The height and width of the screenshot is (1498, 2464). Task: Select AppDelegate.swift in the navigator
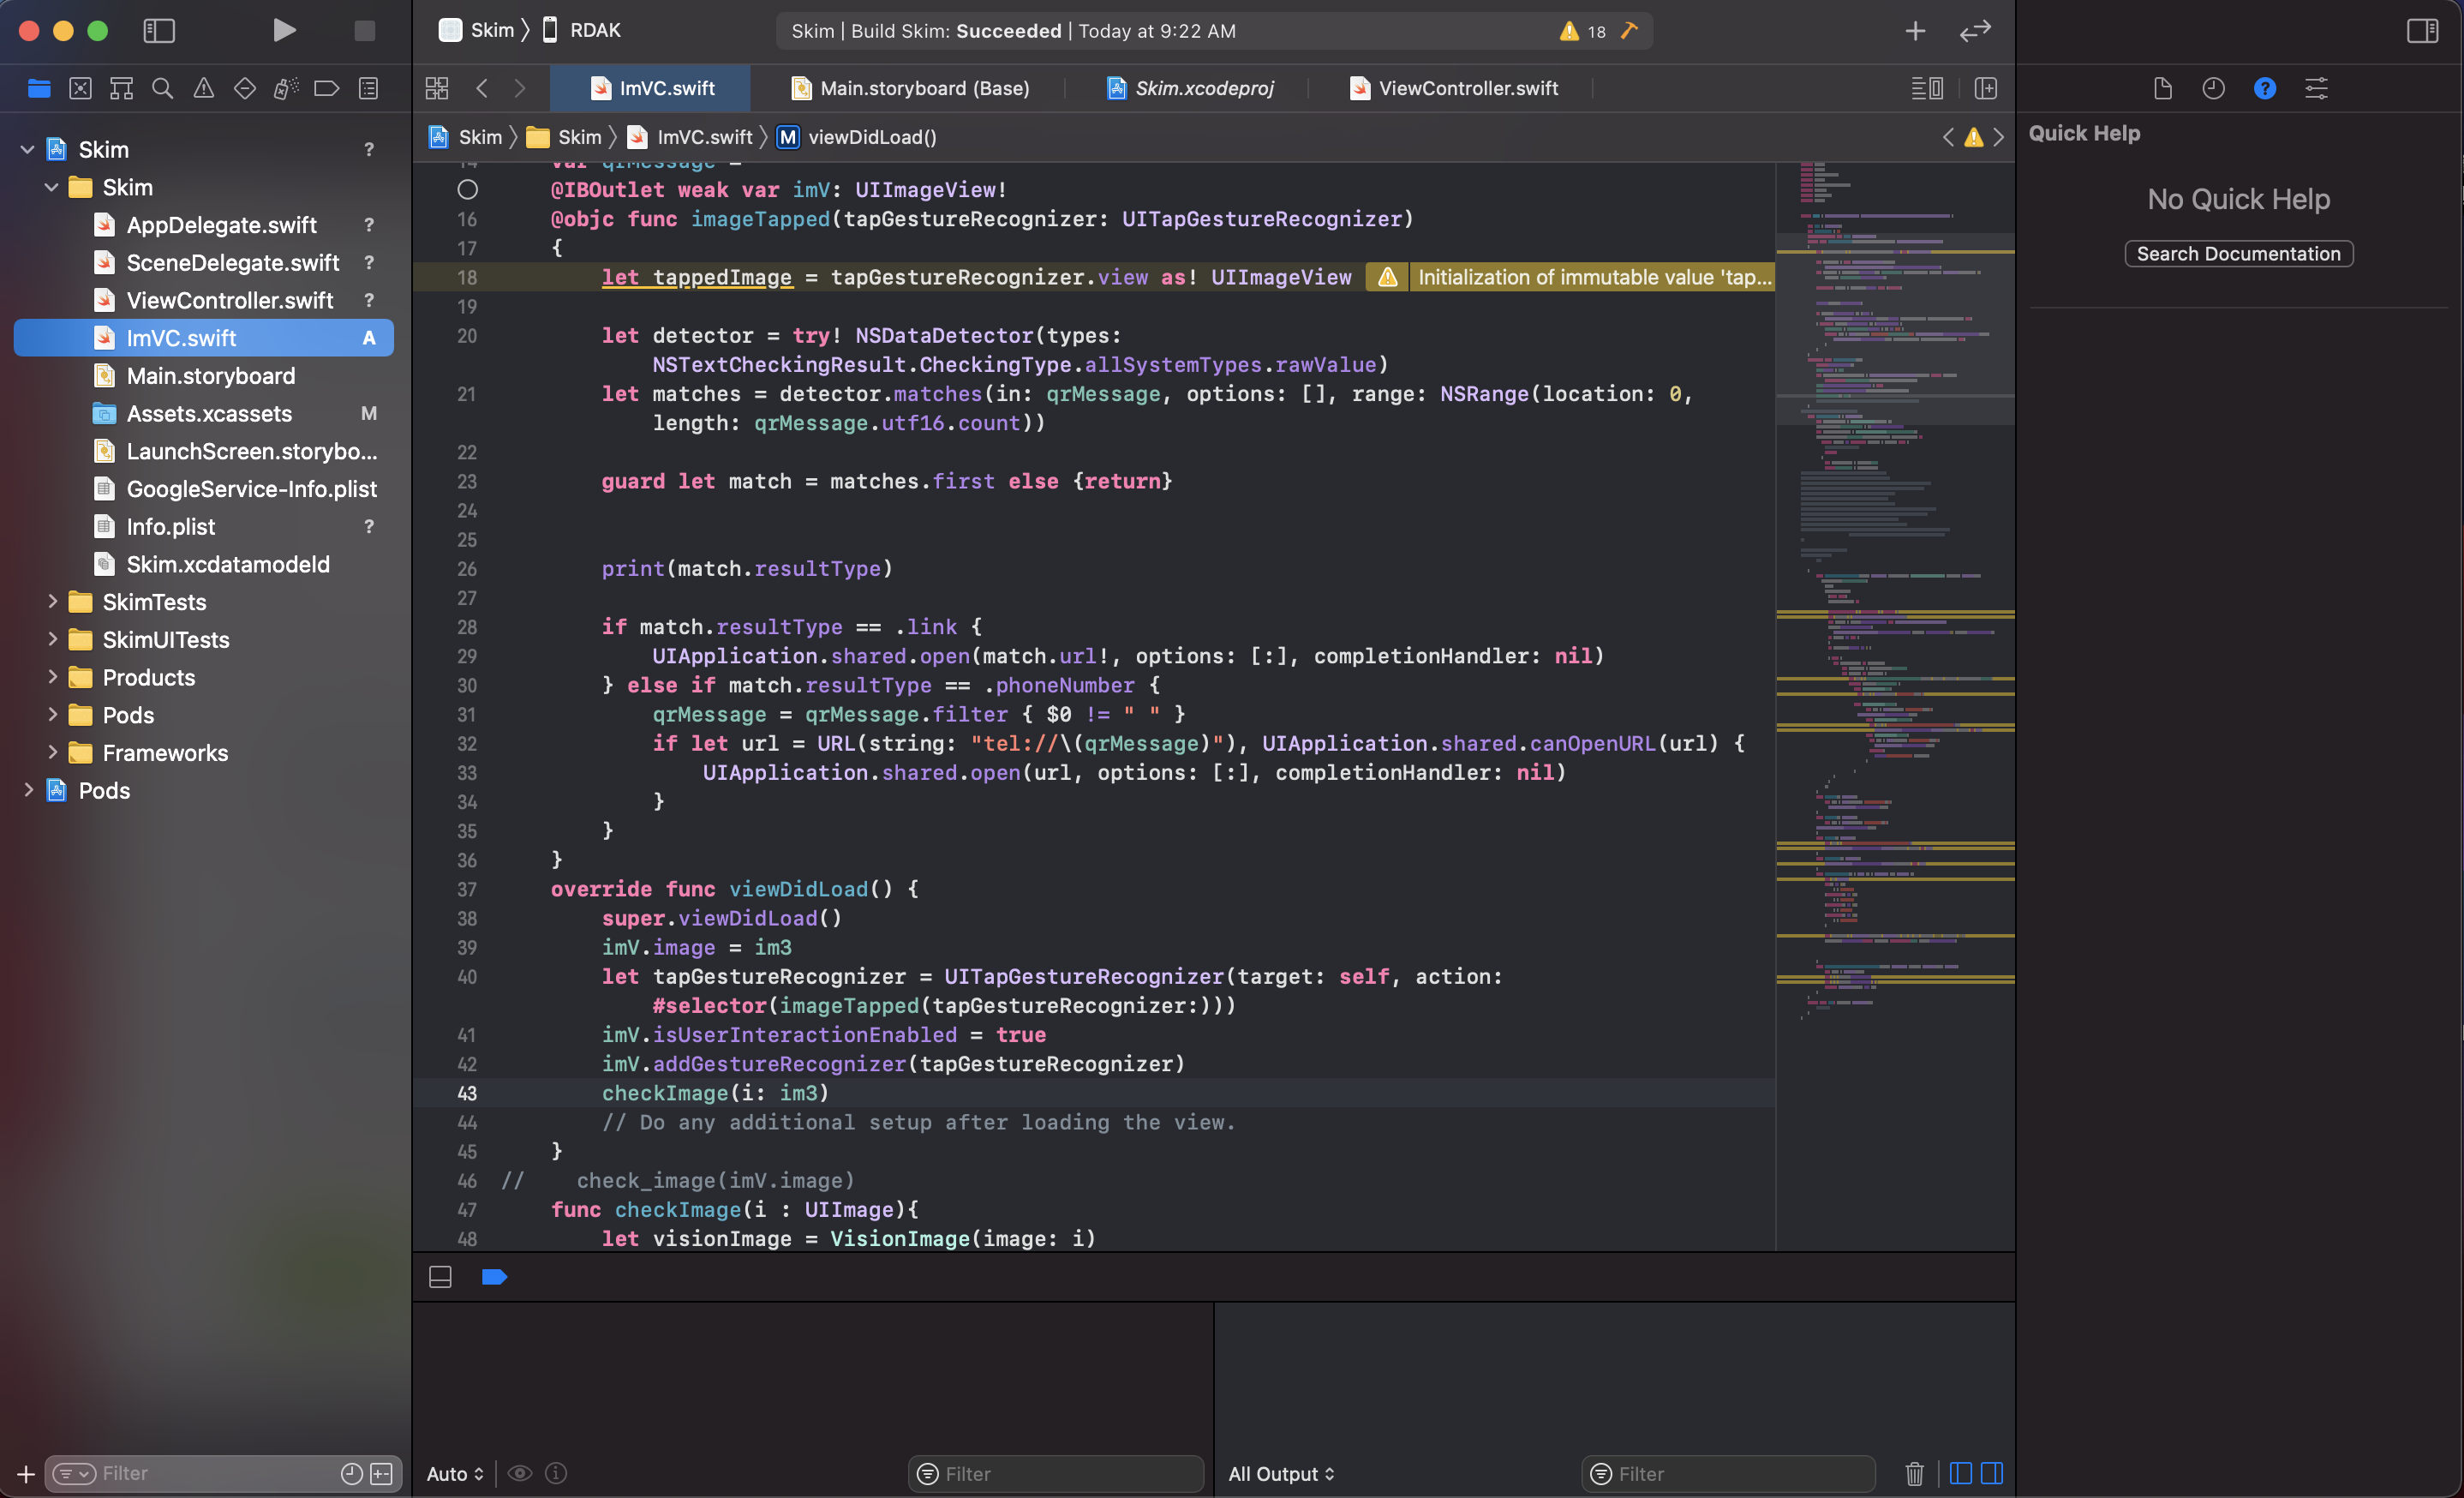click(221, 225)
